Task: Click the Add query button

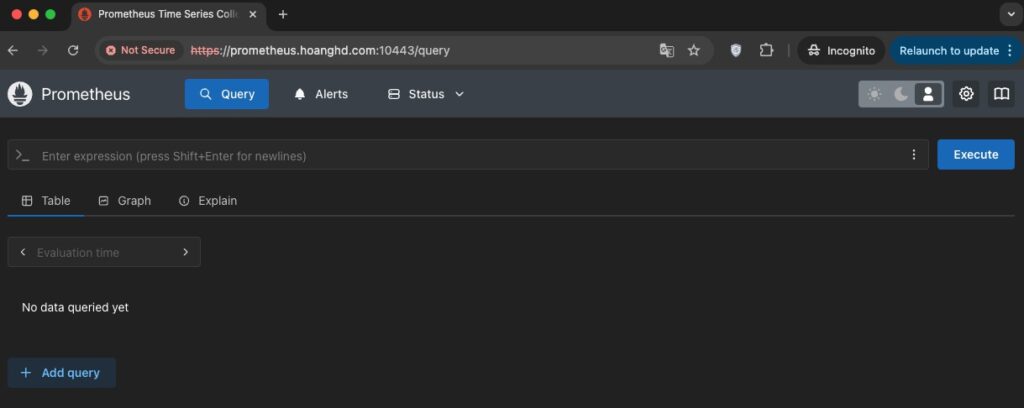Action: 61,373
